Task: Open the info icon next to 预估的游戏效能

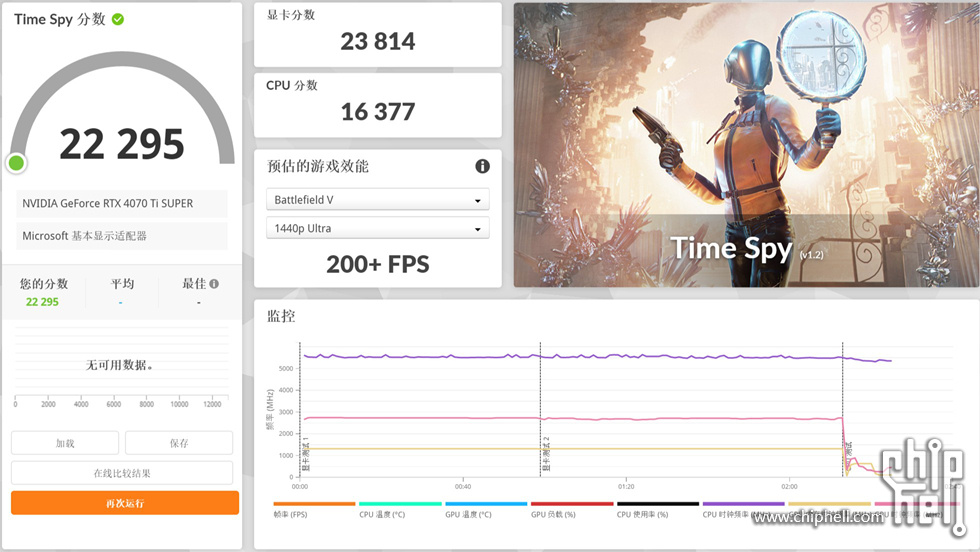Action: [x=482, y=166]
